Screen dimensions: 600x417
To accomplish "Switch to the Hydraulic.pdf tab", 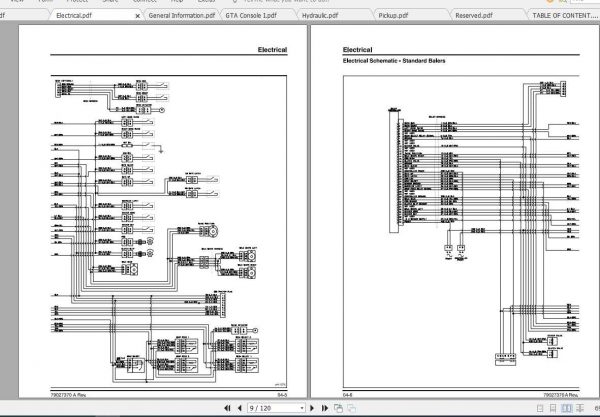I will coord(320,16).
